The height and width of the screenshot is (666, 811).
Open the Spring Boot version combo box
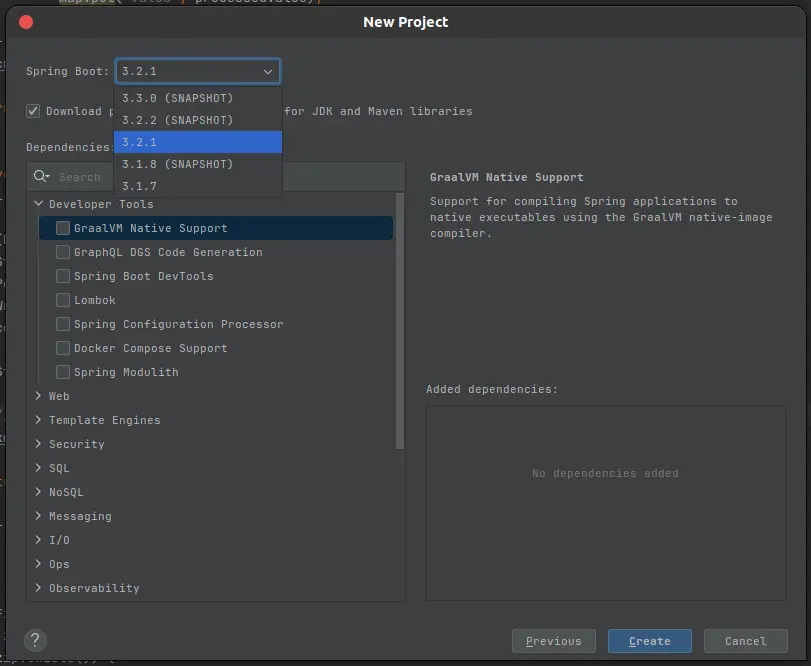(198, 71)
